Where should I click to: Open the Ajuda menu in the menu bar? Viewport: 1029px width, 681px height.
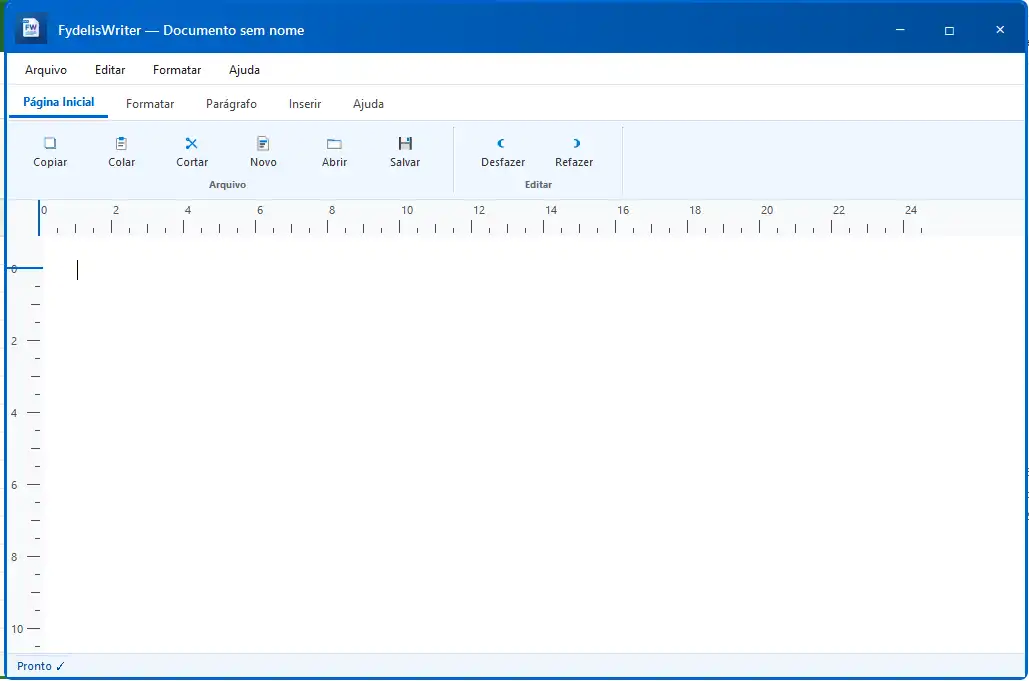(244, 70)
